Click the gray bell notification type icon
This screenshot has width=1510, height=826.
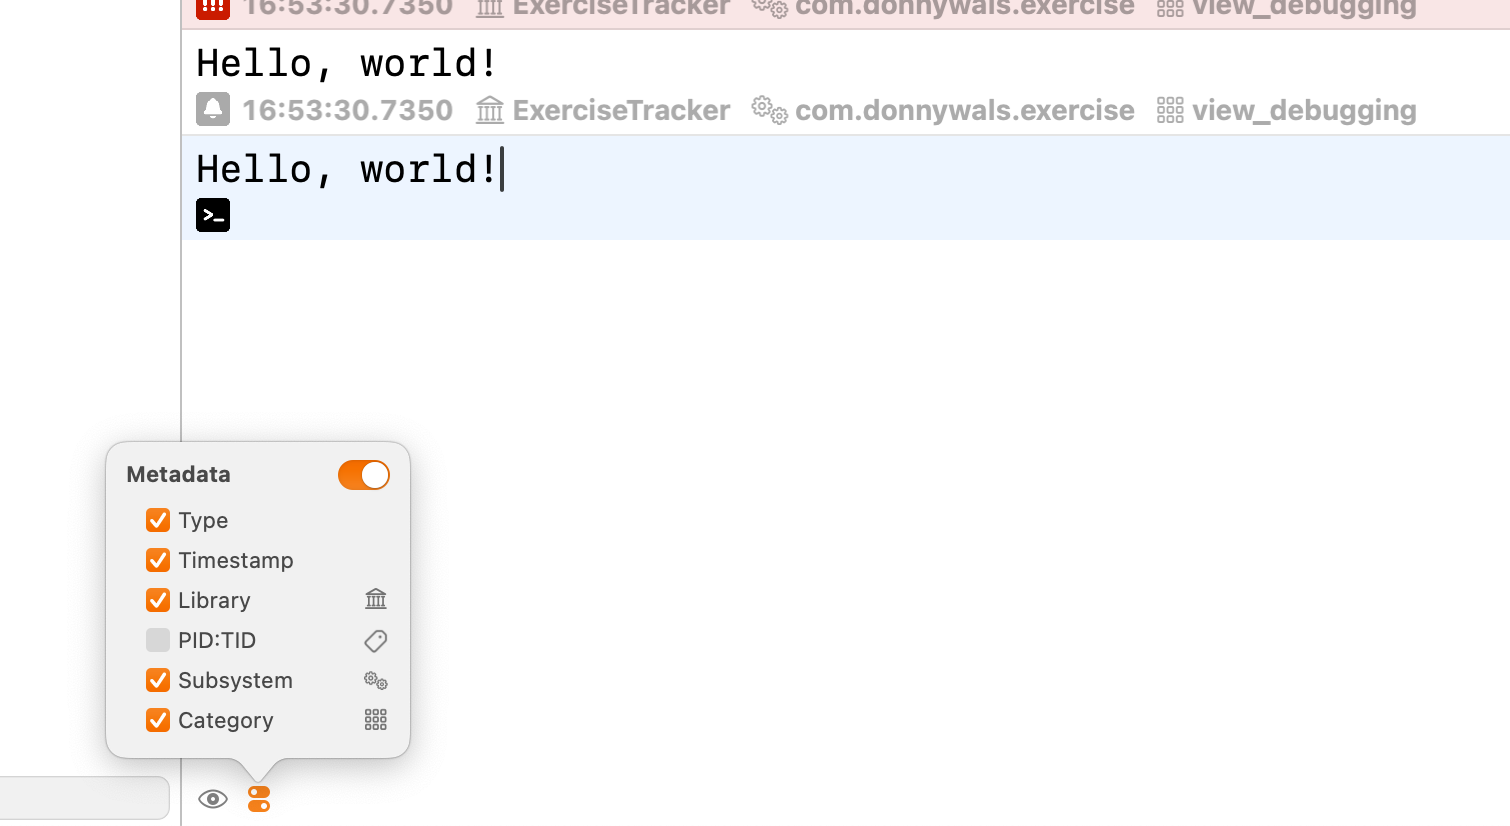click(213, 109)
